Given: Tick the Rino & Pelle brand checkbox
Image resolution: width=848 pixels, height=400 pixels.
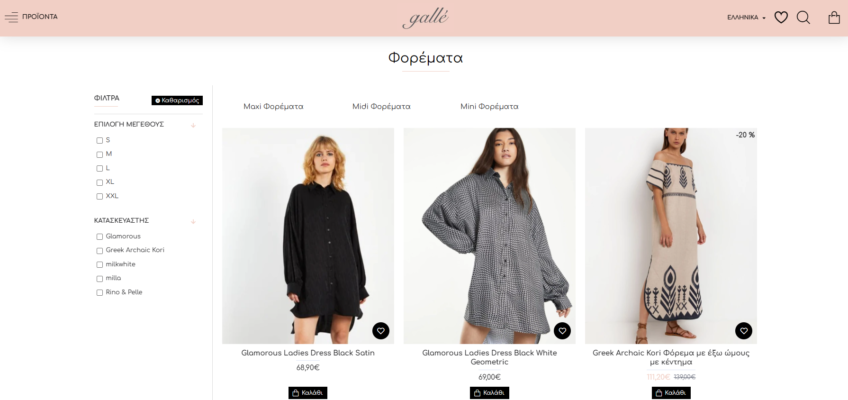Looking at the screenshot, I should [x=100, y=293].
